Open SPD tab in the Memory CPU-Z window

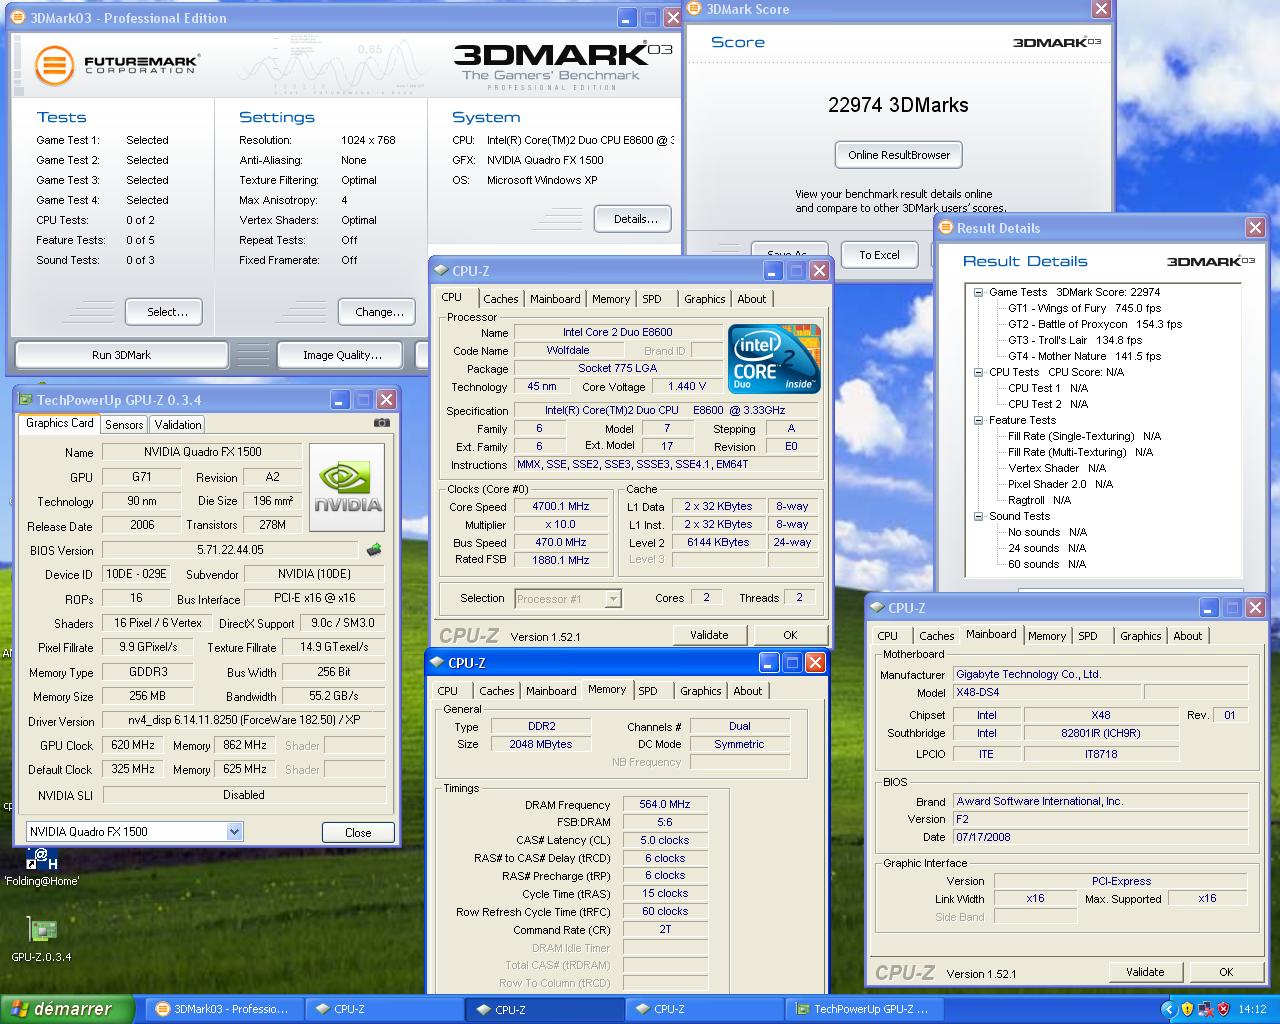pos(648,691)
